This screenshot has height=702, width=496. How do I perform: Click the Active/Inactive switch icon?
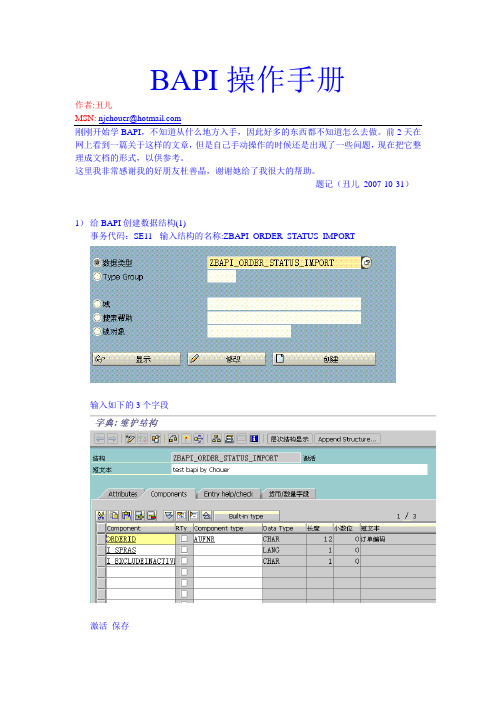tap(142, 439)
